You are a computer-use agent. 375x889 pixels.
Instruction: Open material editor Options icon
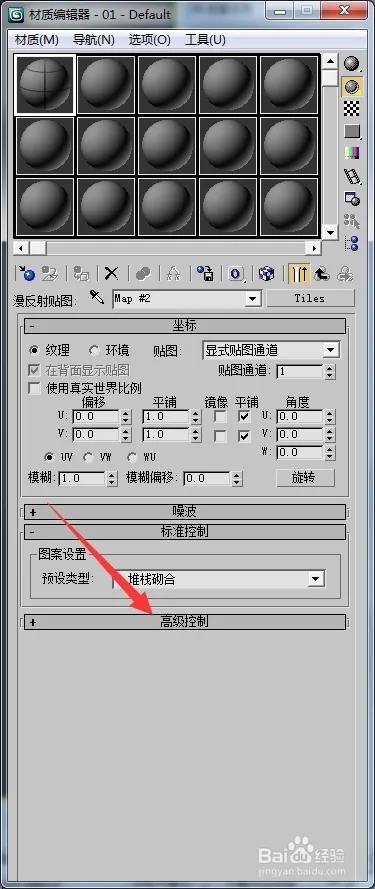352,198
